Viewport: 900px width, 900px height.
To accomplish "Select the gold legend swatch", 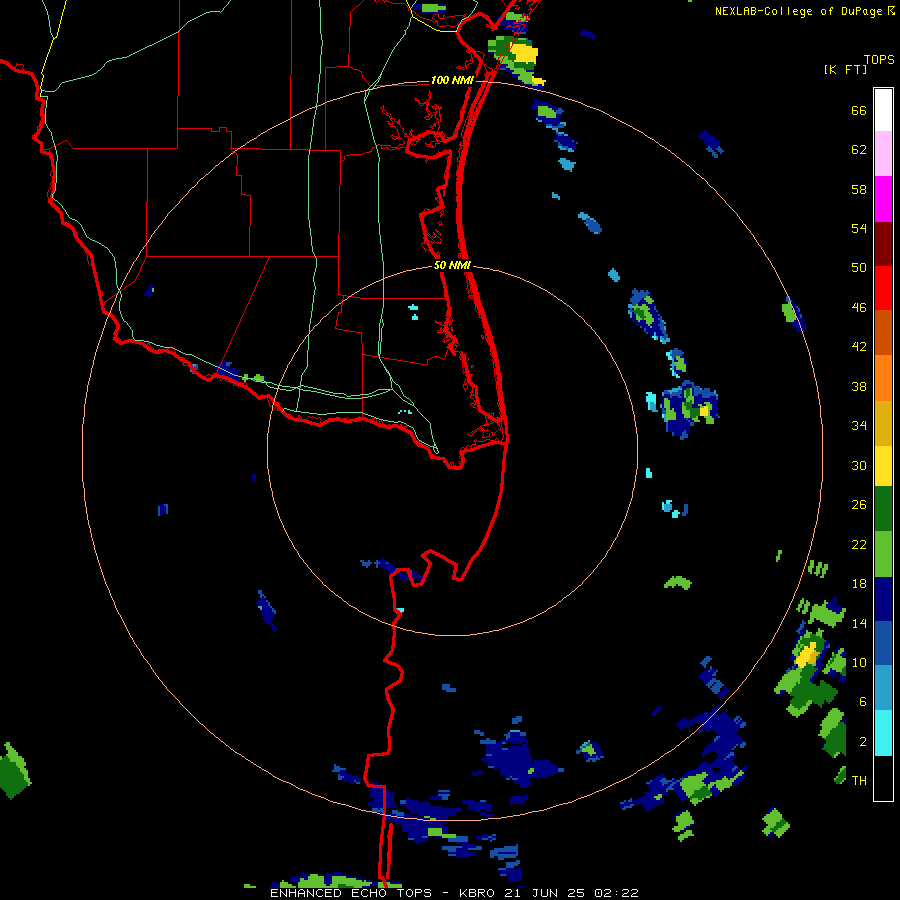I will pyautogui.click(x=883, y=423).
